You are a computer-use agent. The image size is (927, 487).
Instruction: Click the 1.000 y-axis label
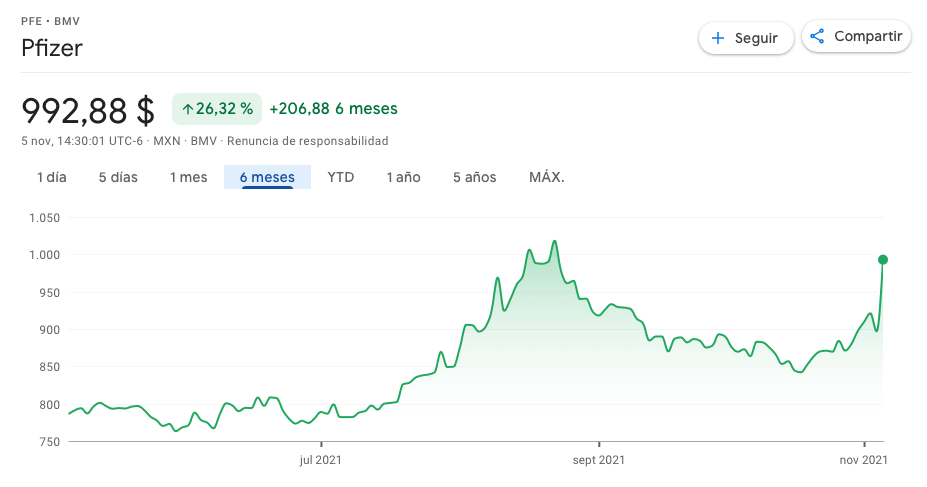coord(45,255)
